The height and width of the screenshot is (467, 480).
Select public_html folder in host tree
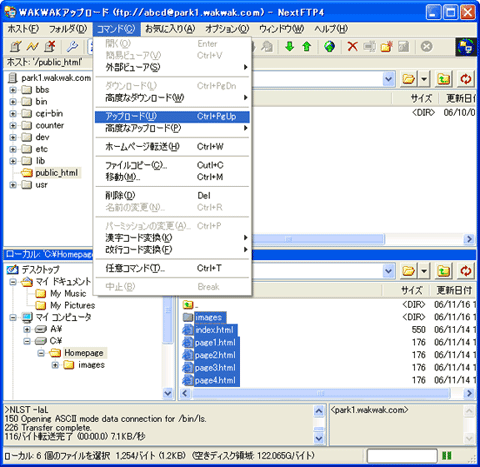click(57, 173)
